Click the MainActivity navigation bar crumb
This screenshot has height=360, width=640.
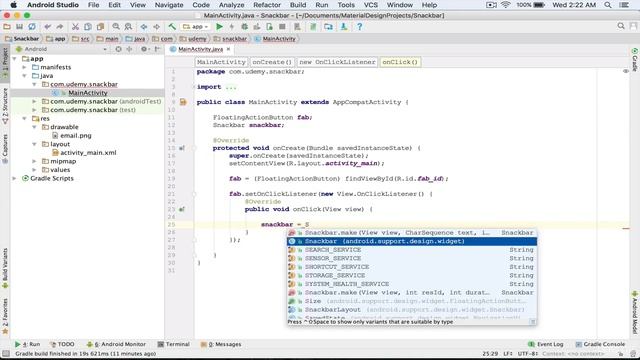275,39
